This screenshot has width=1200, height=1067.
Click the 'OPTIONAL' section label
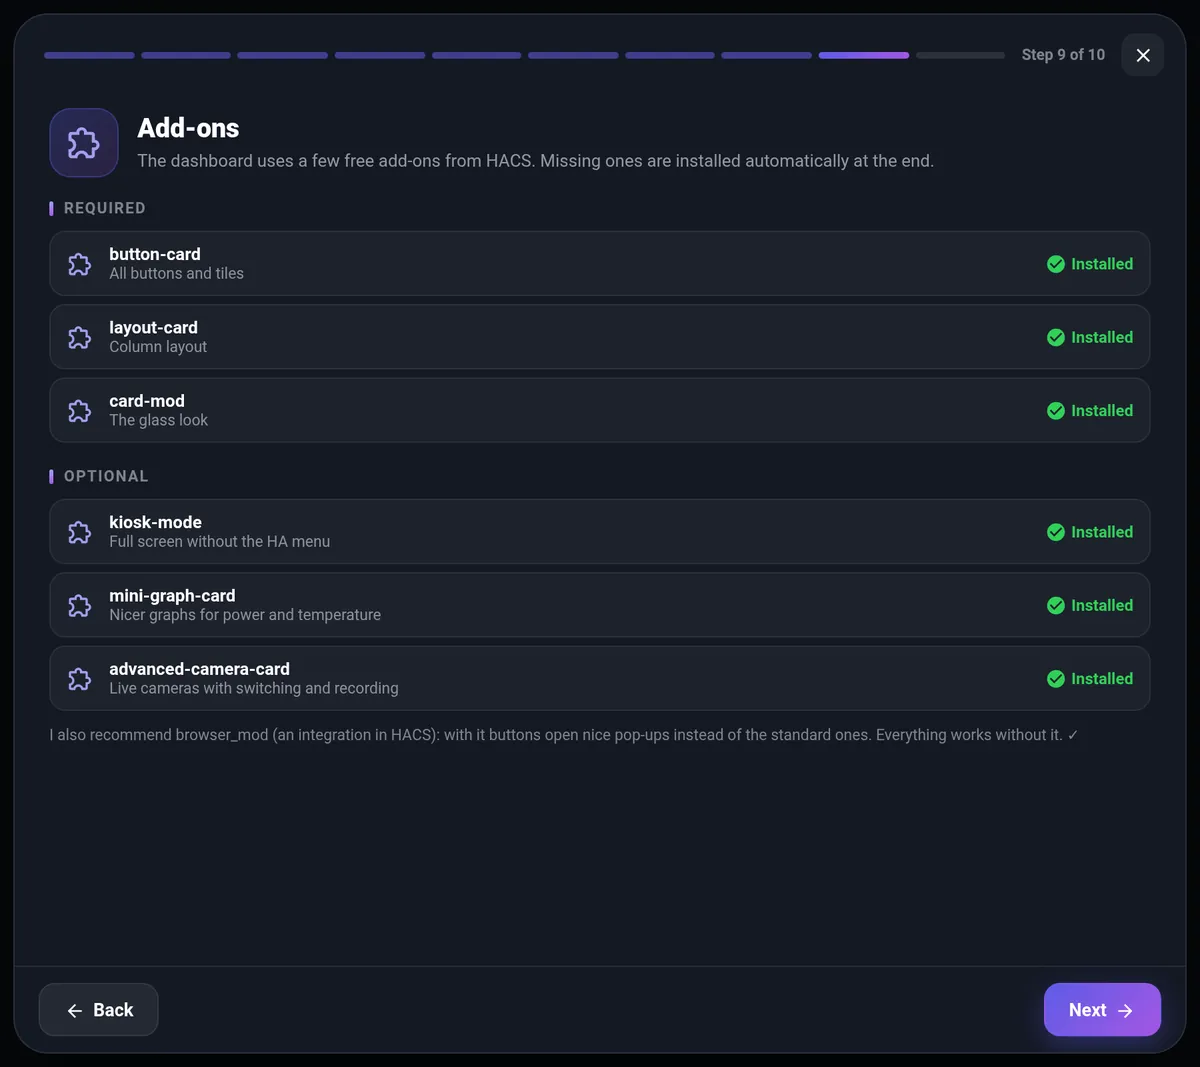pyautogui.click(x=106, y=476)
